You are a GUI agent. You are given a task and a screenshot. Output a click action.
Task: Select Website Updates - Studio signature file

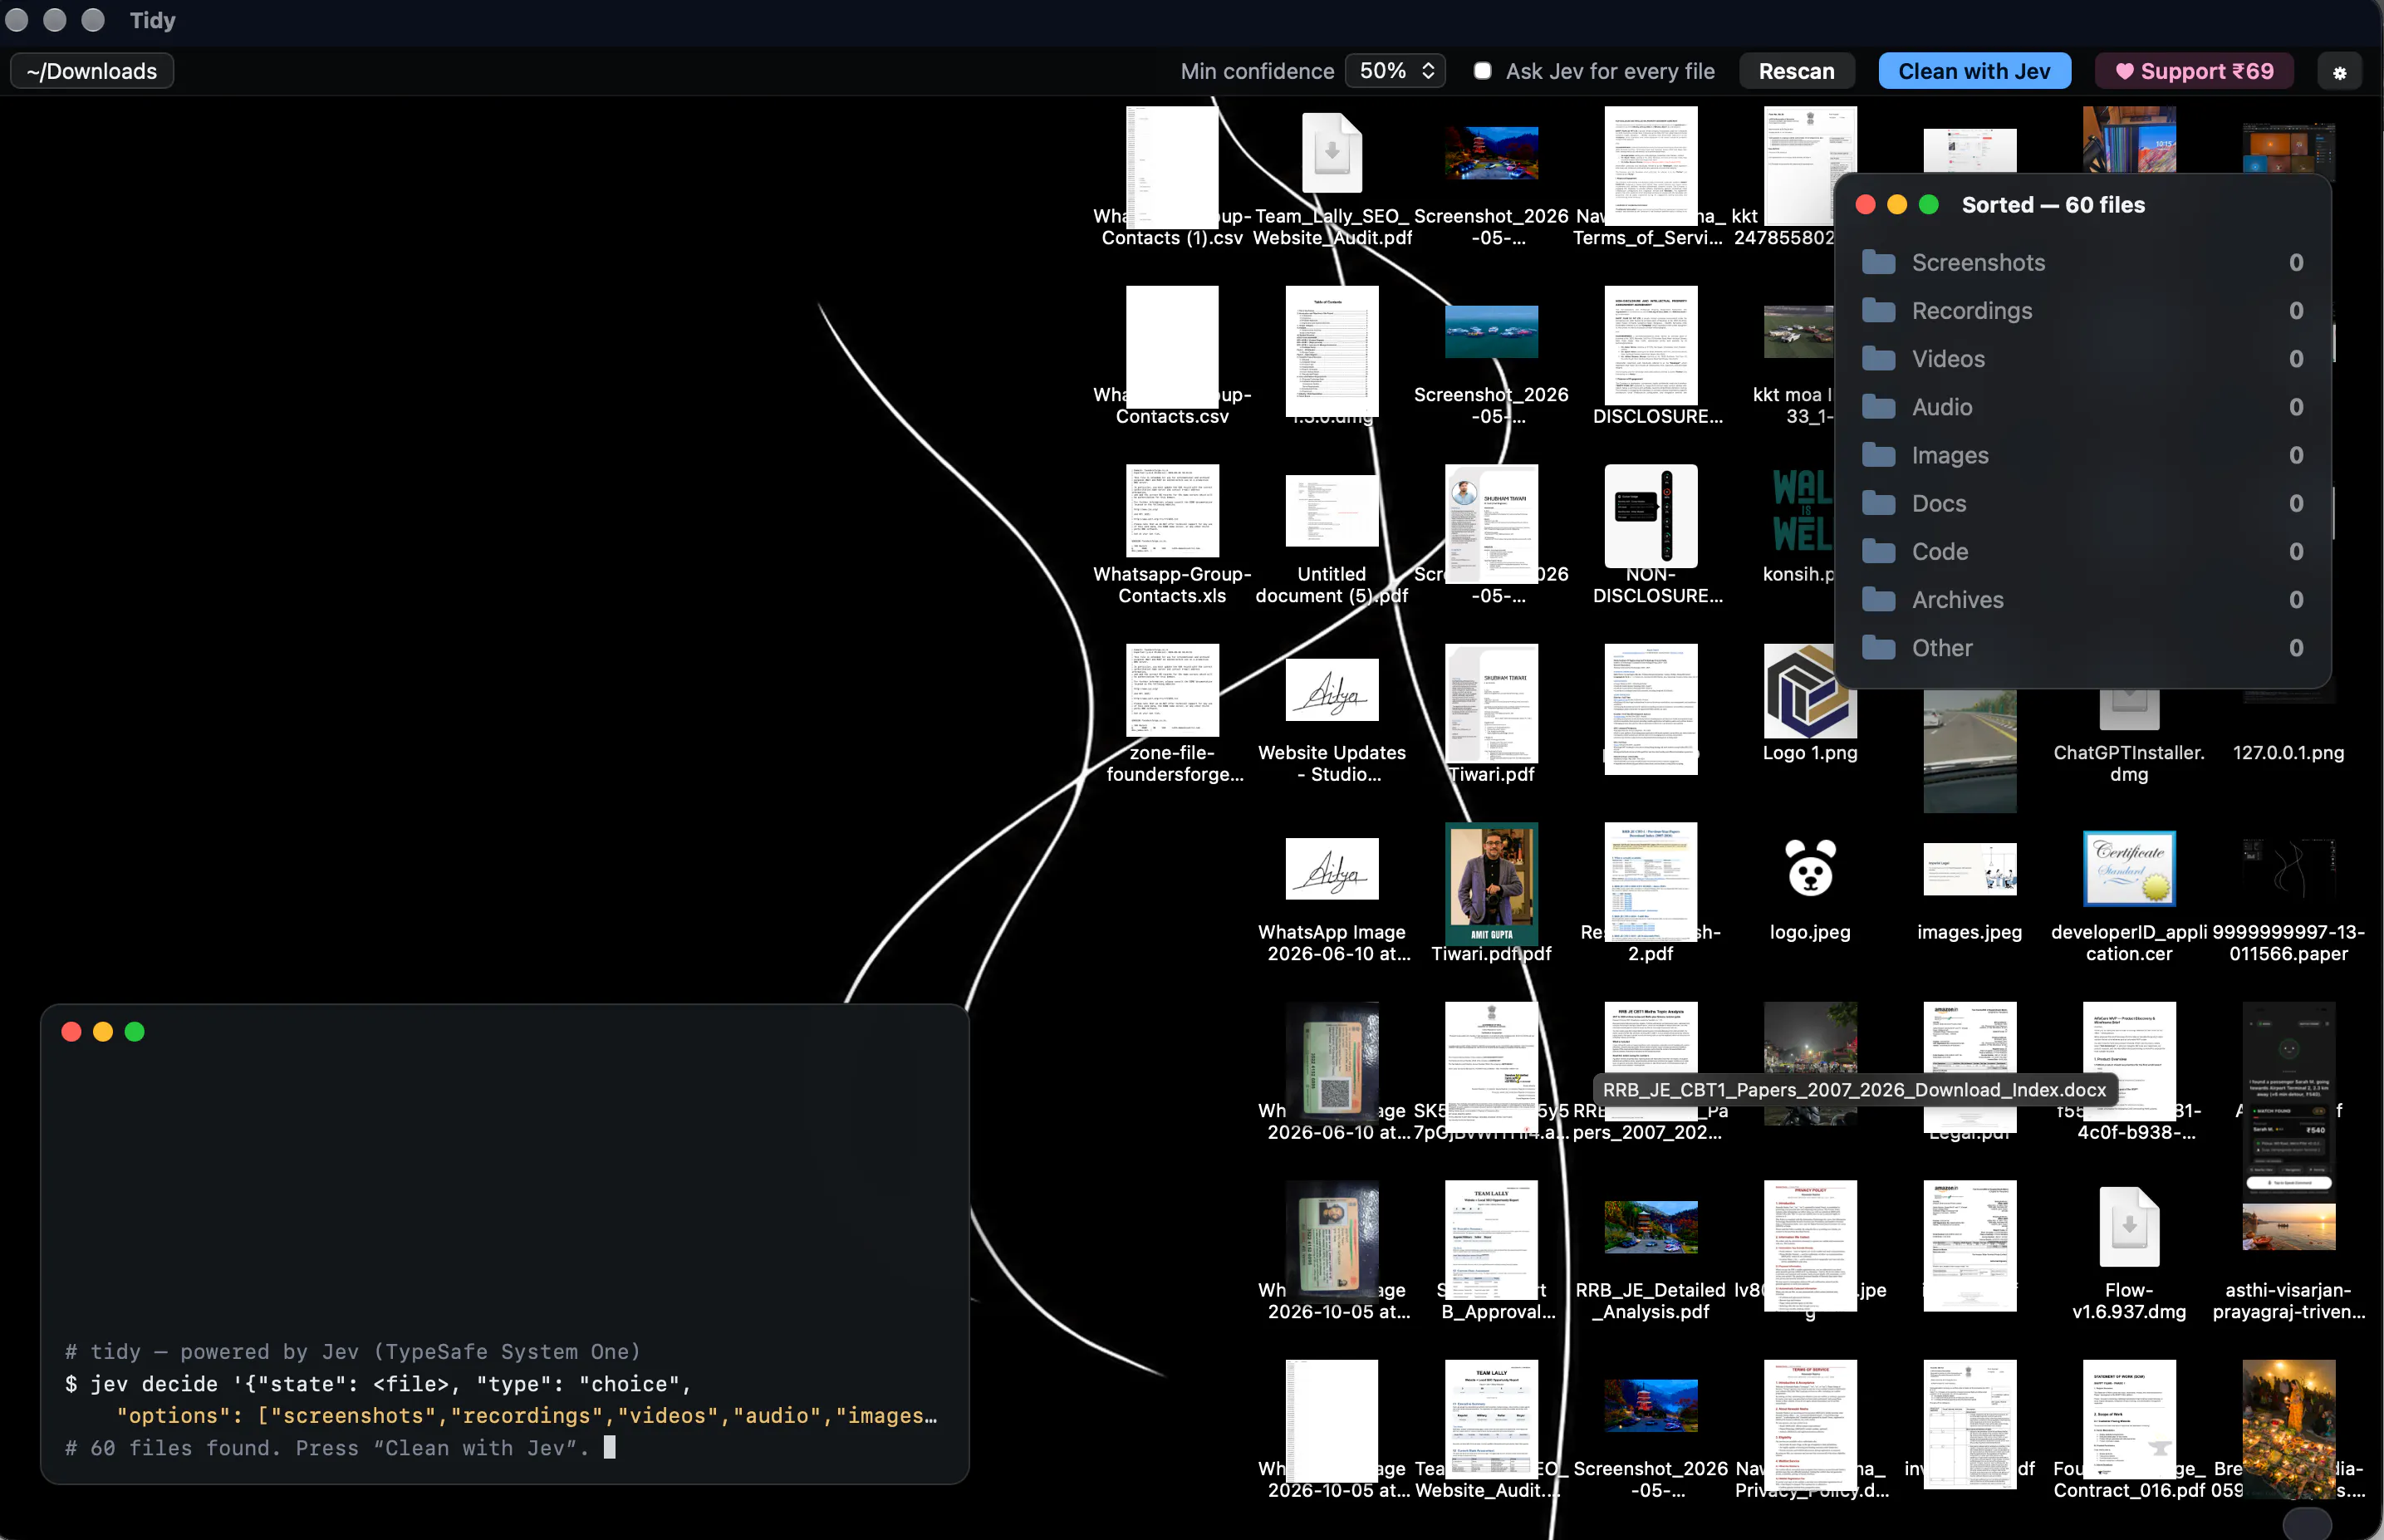1331,689
